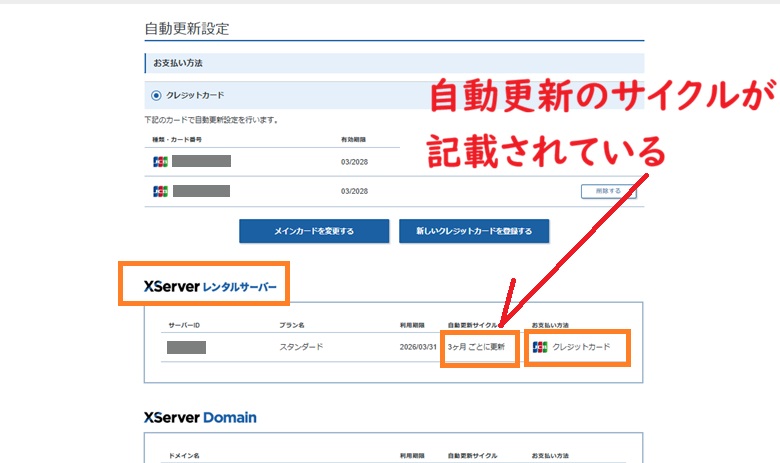Click the スタンダード plan name
Viewport: 780px width, 463px height.
(x=301, y=347)
